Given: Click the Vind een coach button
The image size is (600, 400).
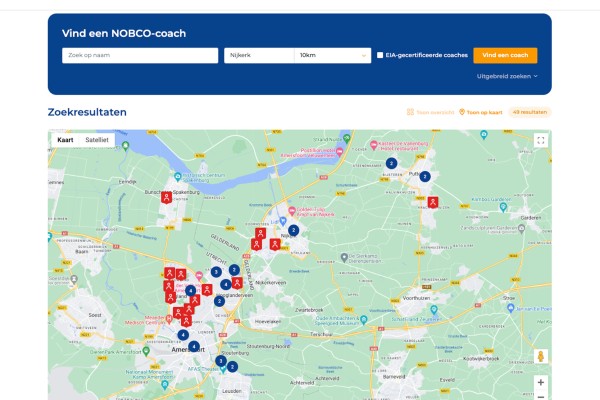Looking at the screenshot, I should tap(505, 56).
